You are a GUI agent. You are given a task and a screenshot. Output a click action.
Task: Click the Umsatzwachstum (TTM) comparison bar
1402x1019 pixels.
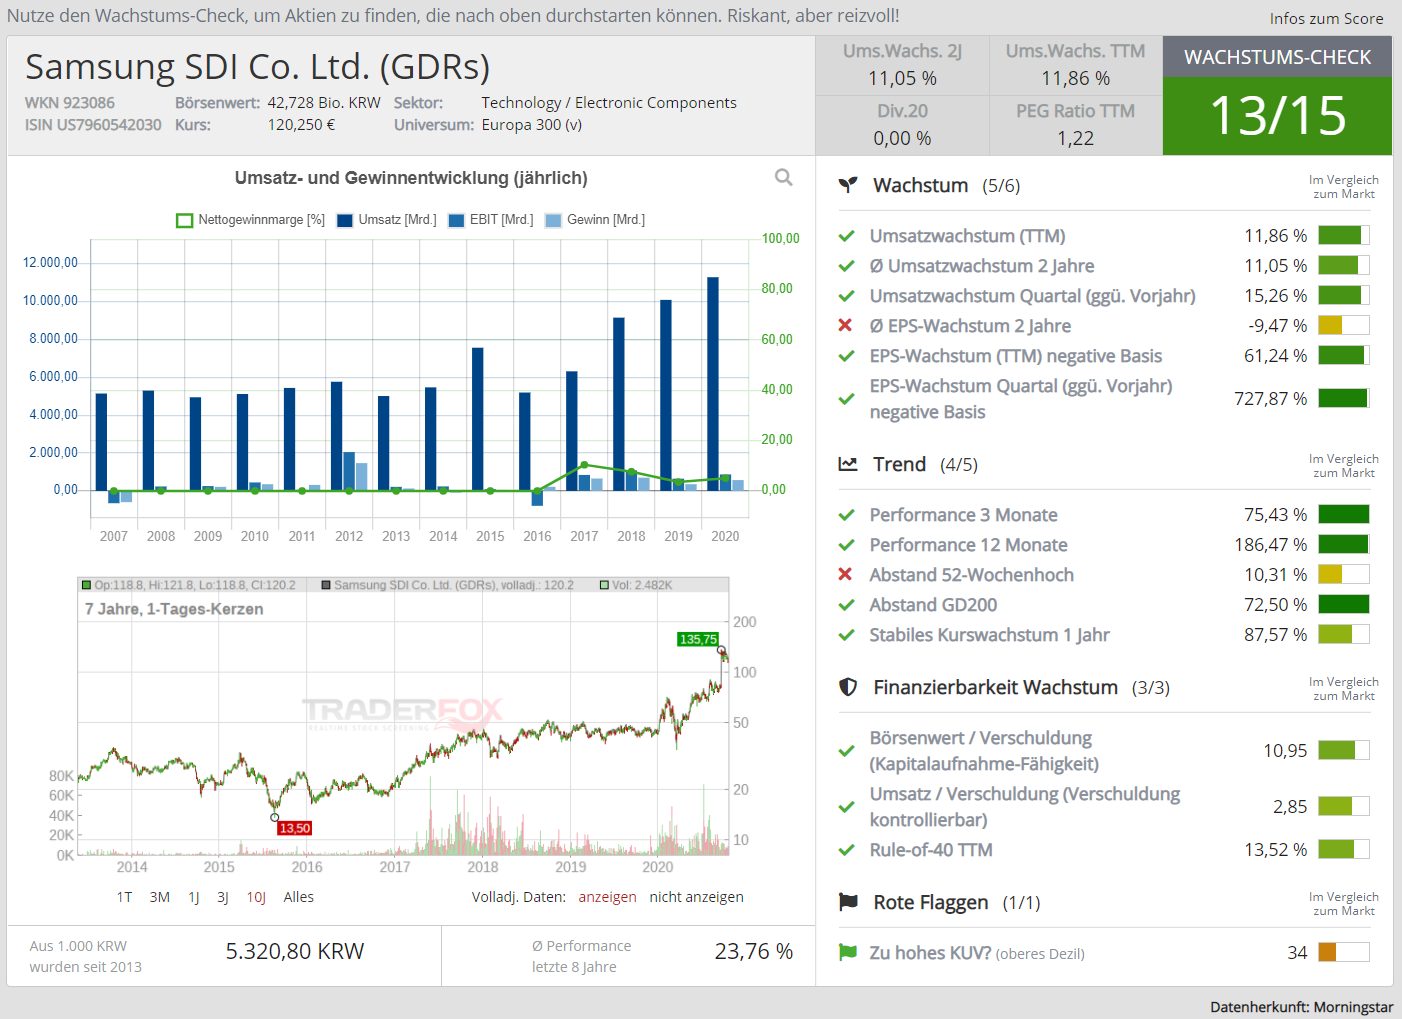pyautogui.click(x=1343, y=235)
